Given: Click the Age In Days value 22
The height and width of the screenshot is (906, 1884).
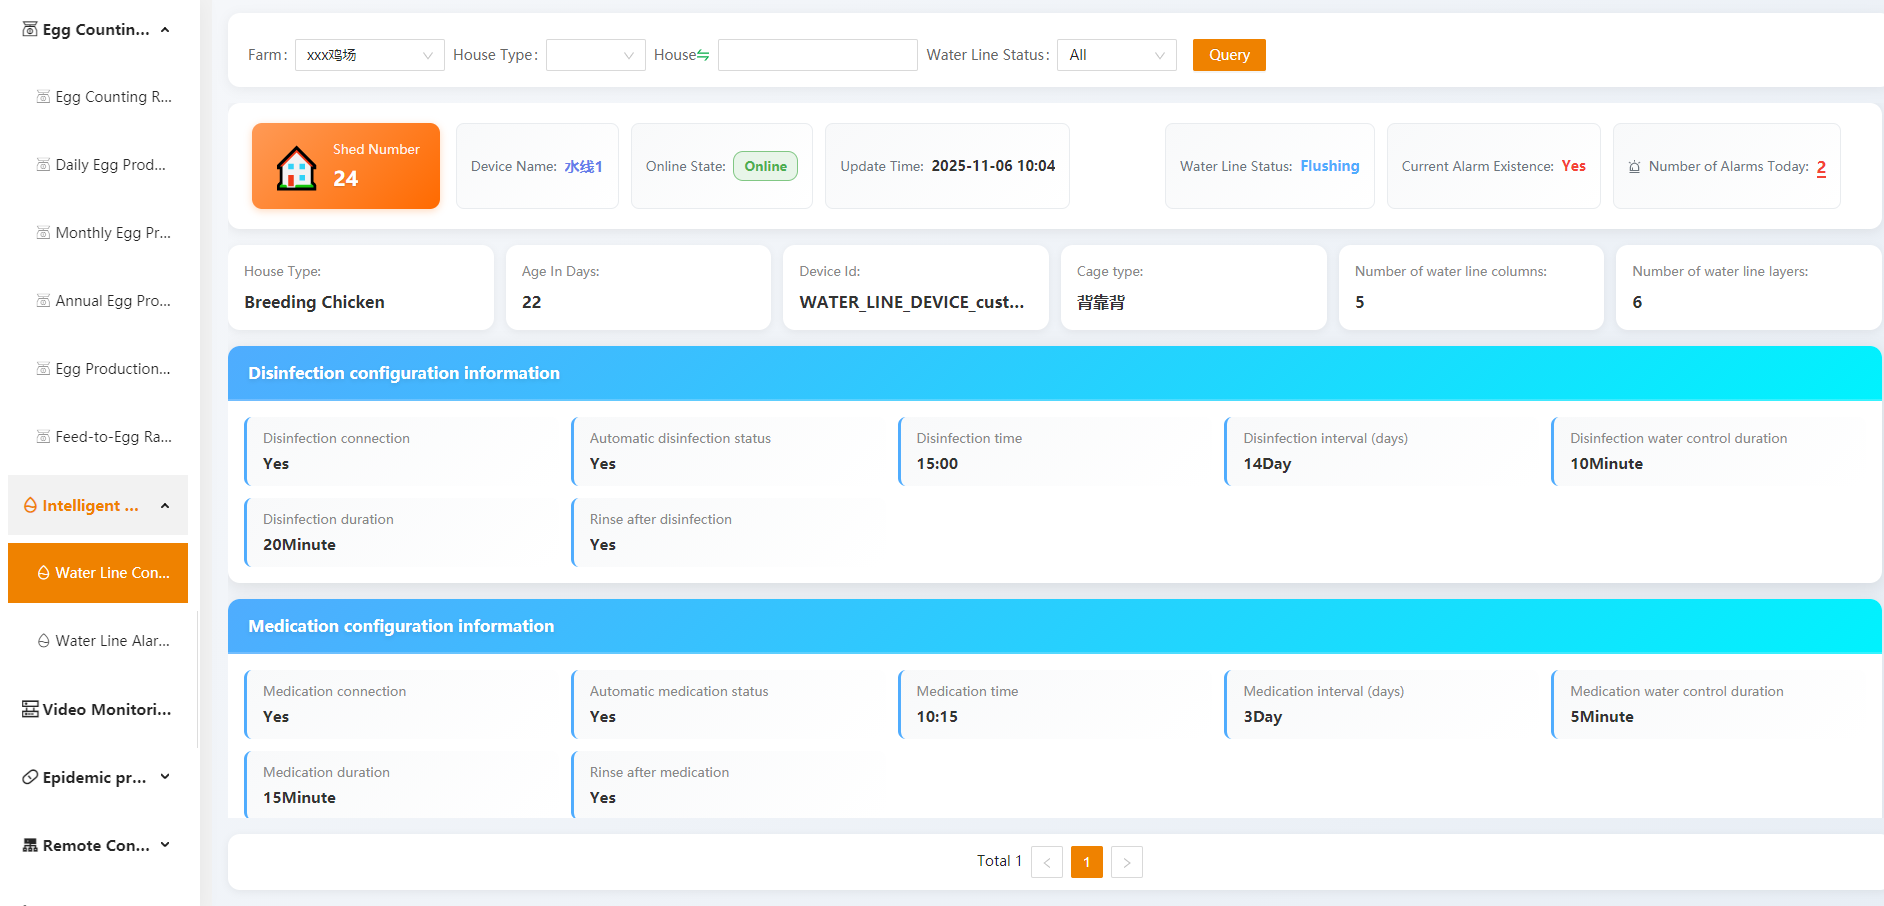Looking at the screenshot, I should coord(531,302).
